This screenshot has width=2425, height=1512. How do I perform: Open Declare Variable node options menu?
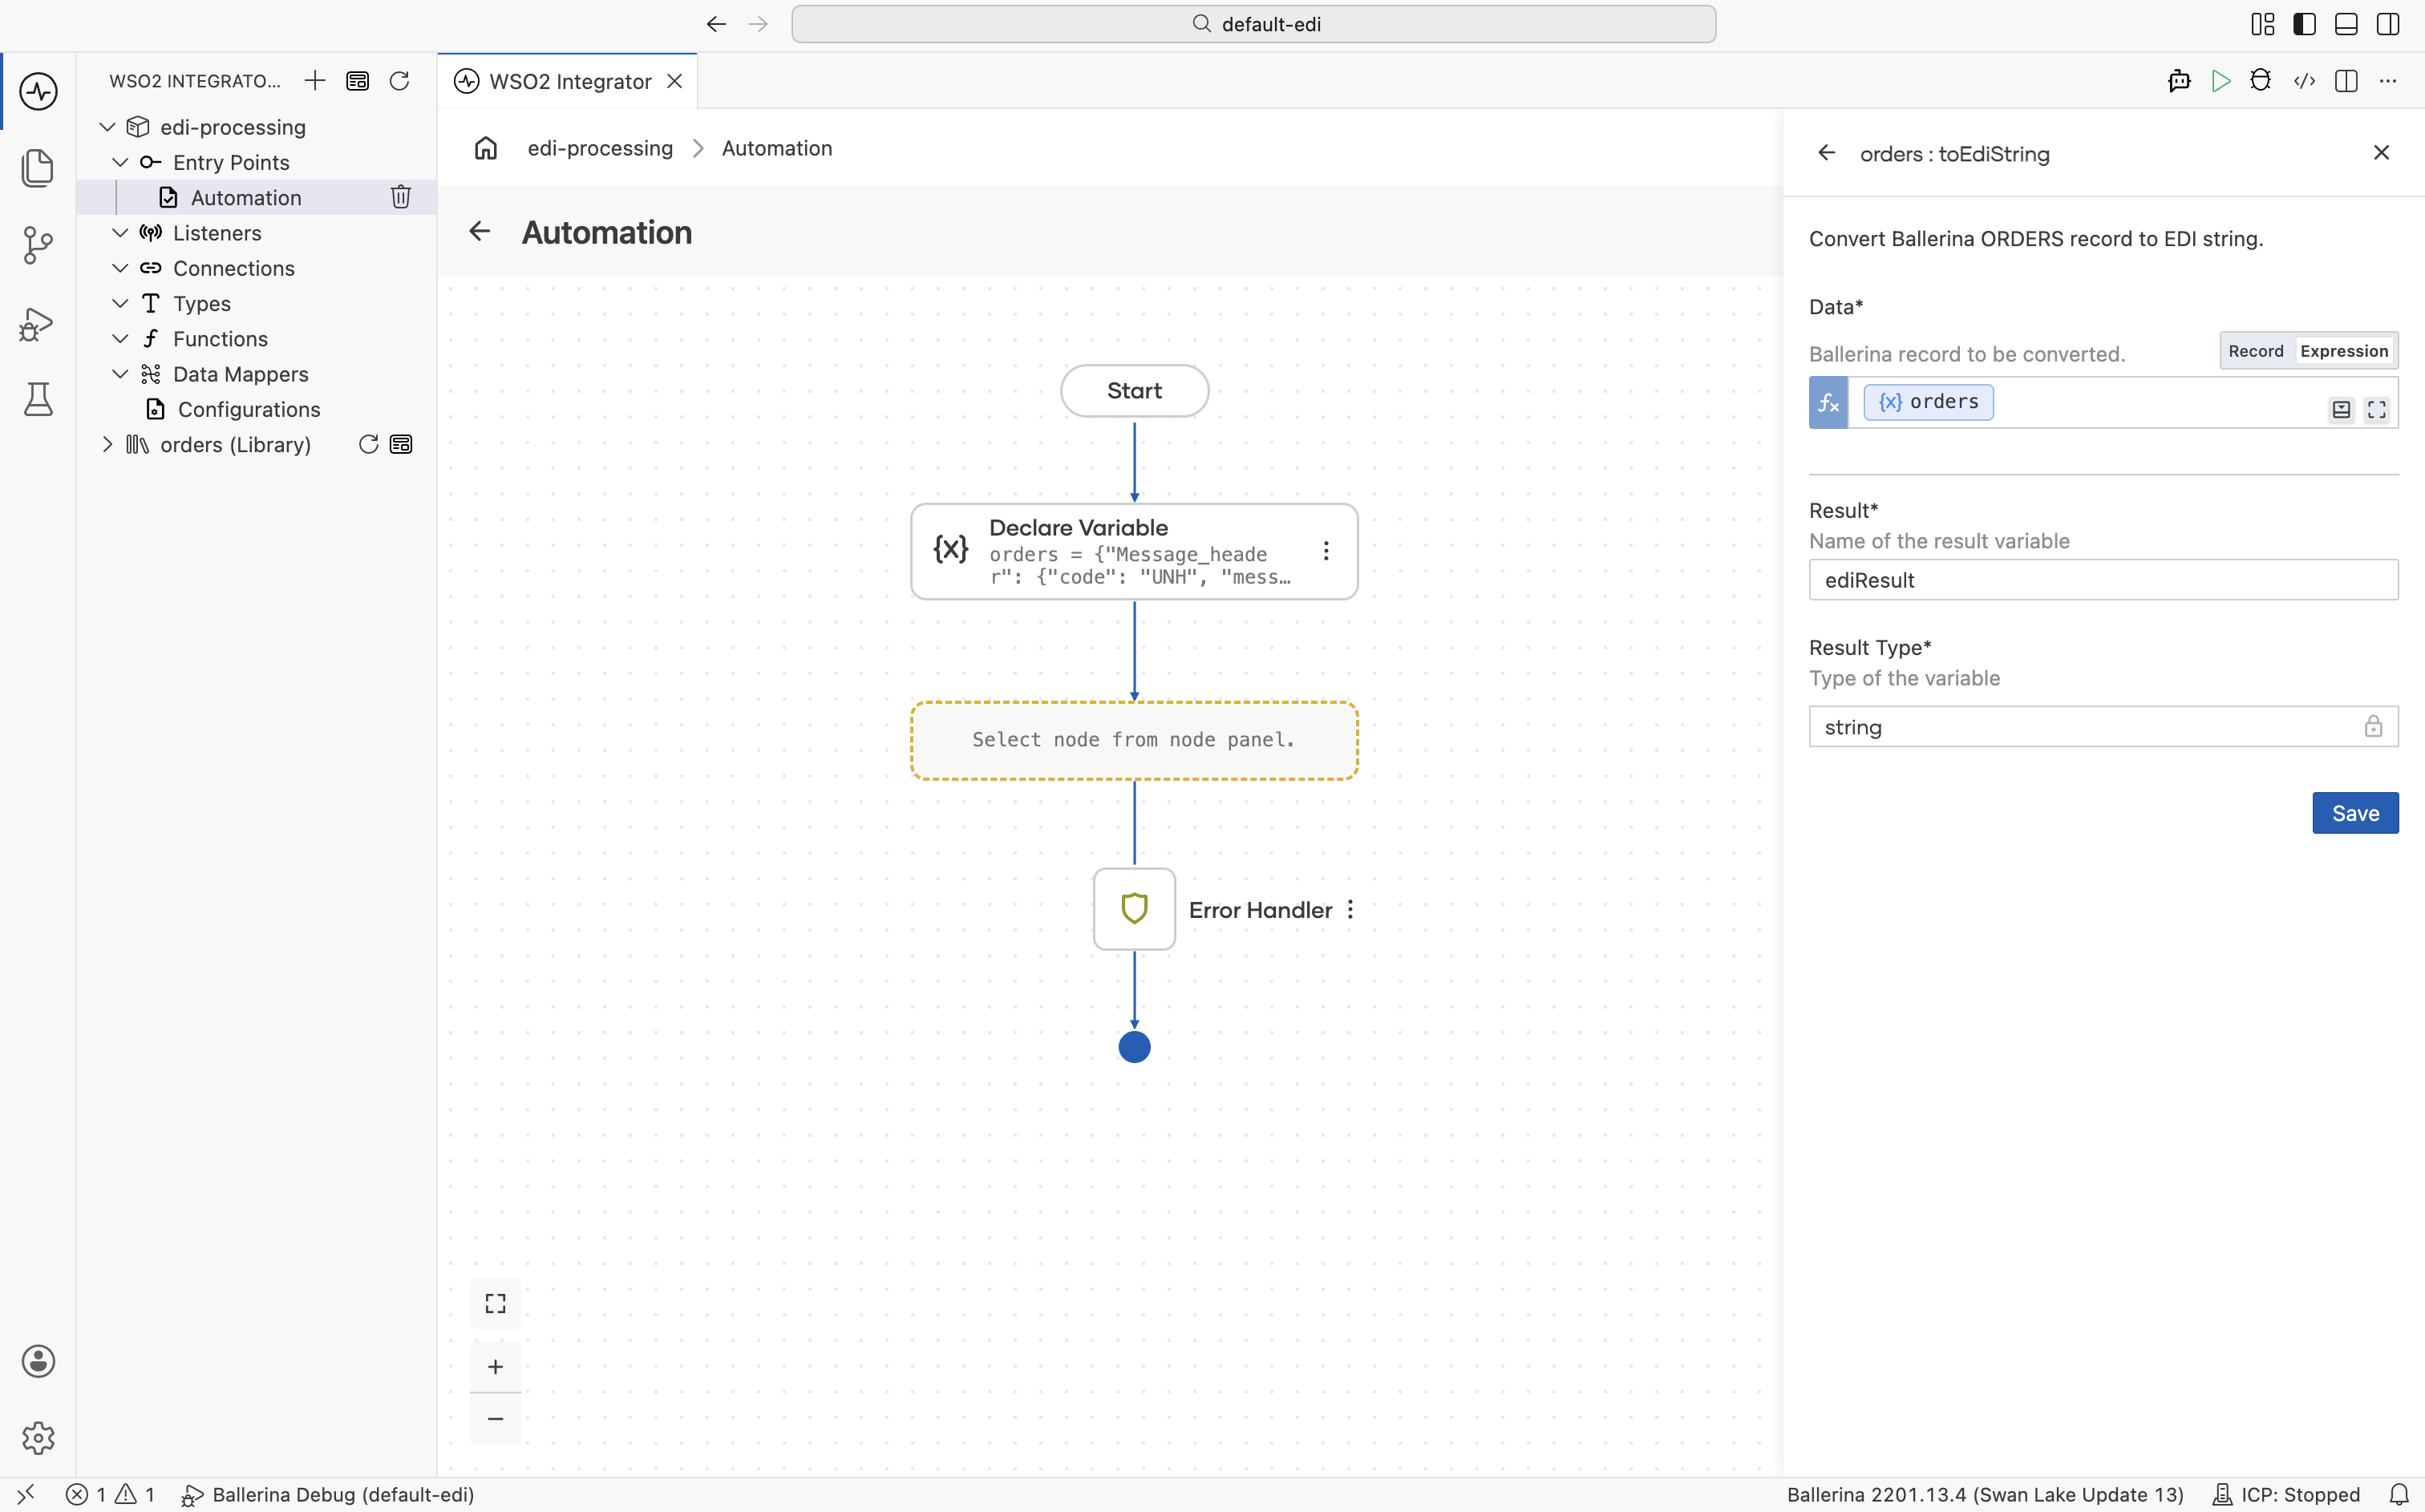pos(1326,551)
